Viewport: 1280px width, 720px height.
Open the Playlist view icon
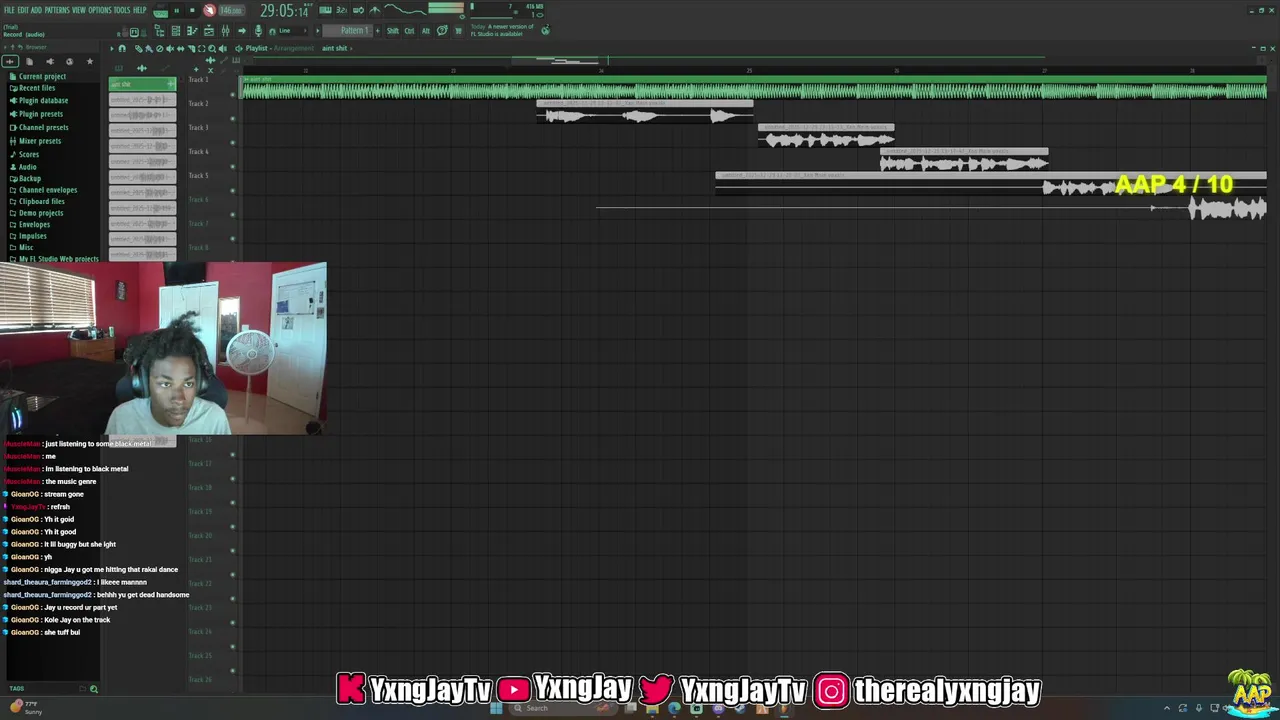click(209, 31)
